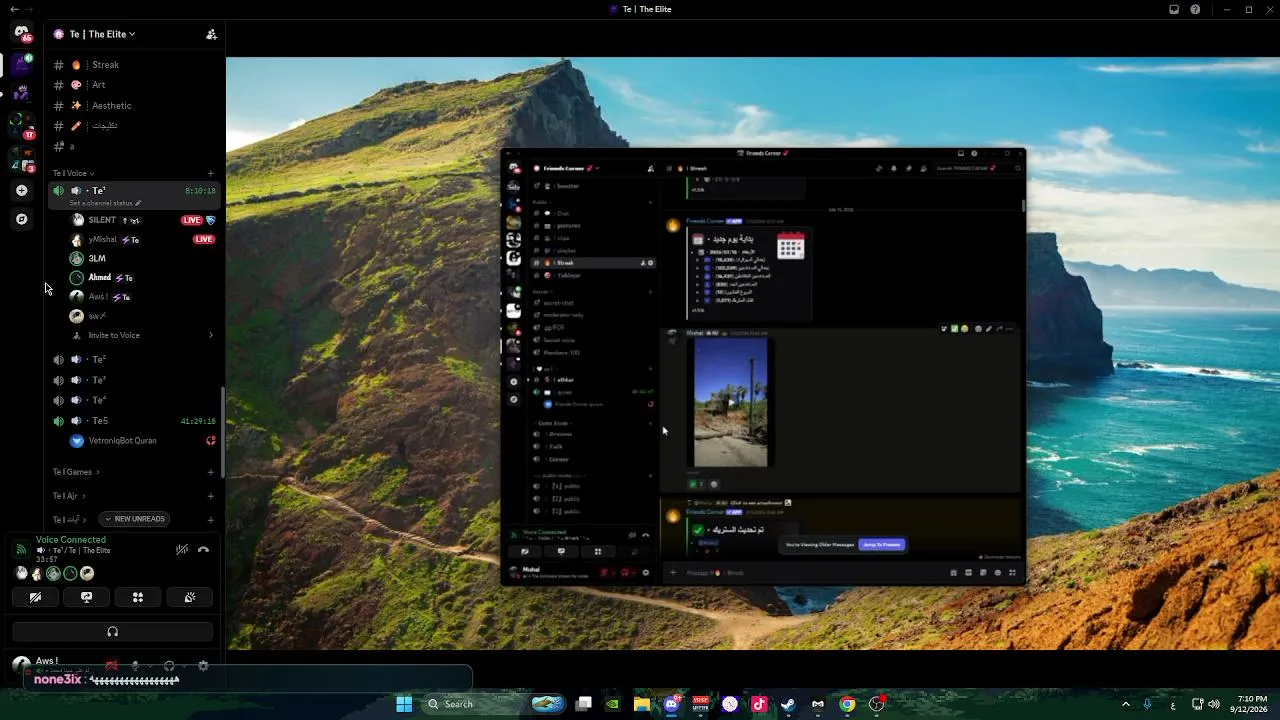The image size is (1280, 720).
Task: Click the Explore Discoverable Servers compass icon
Action: 22,219
